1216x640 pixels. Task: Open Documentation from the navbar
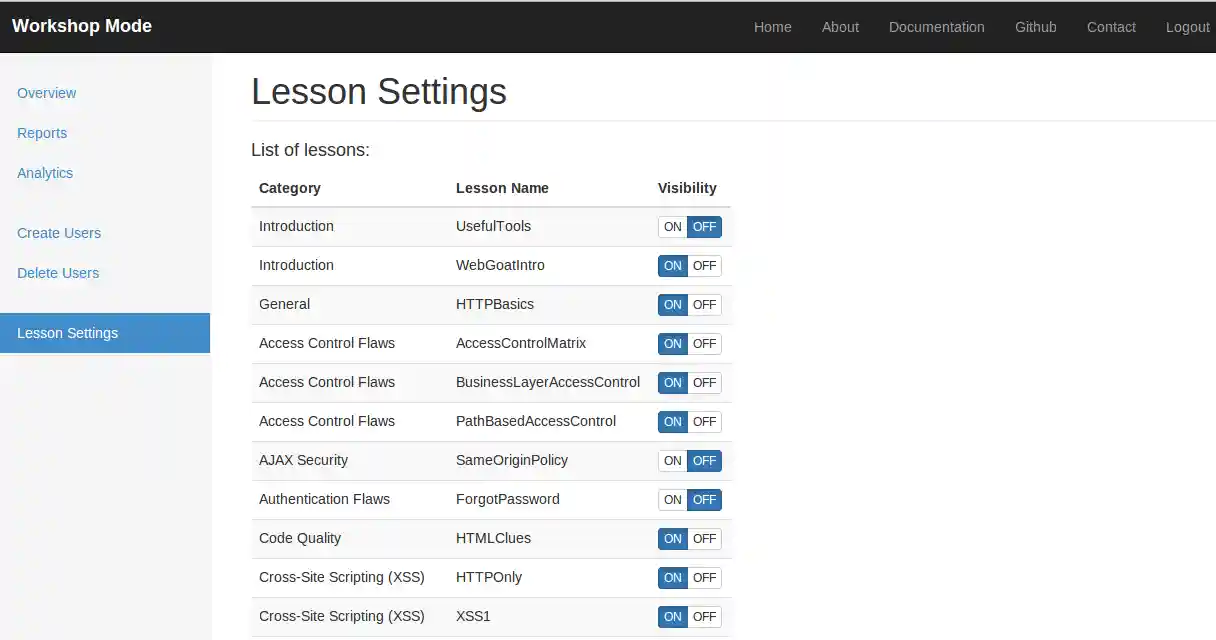click(936, 27)
